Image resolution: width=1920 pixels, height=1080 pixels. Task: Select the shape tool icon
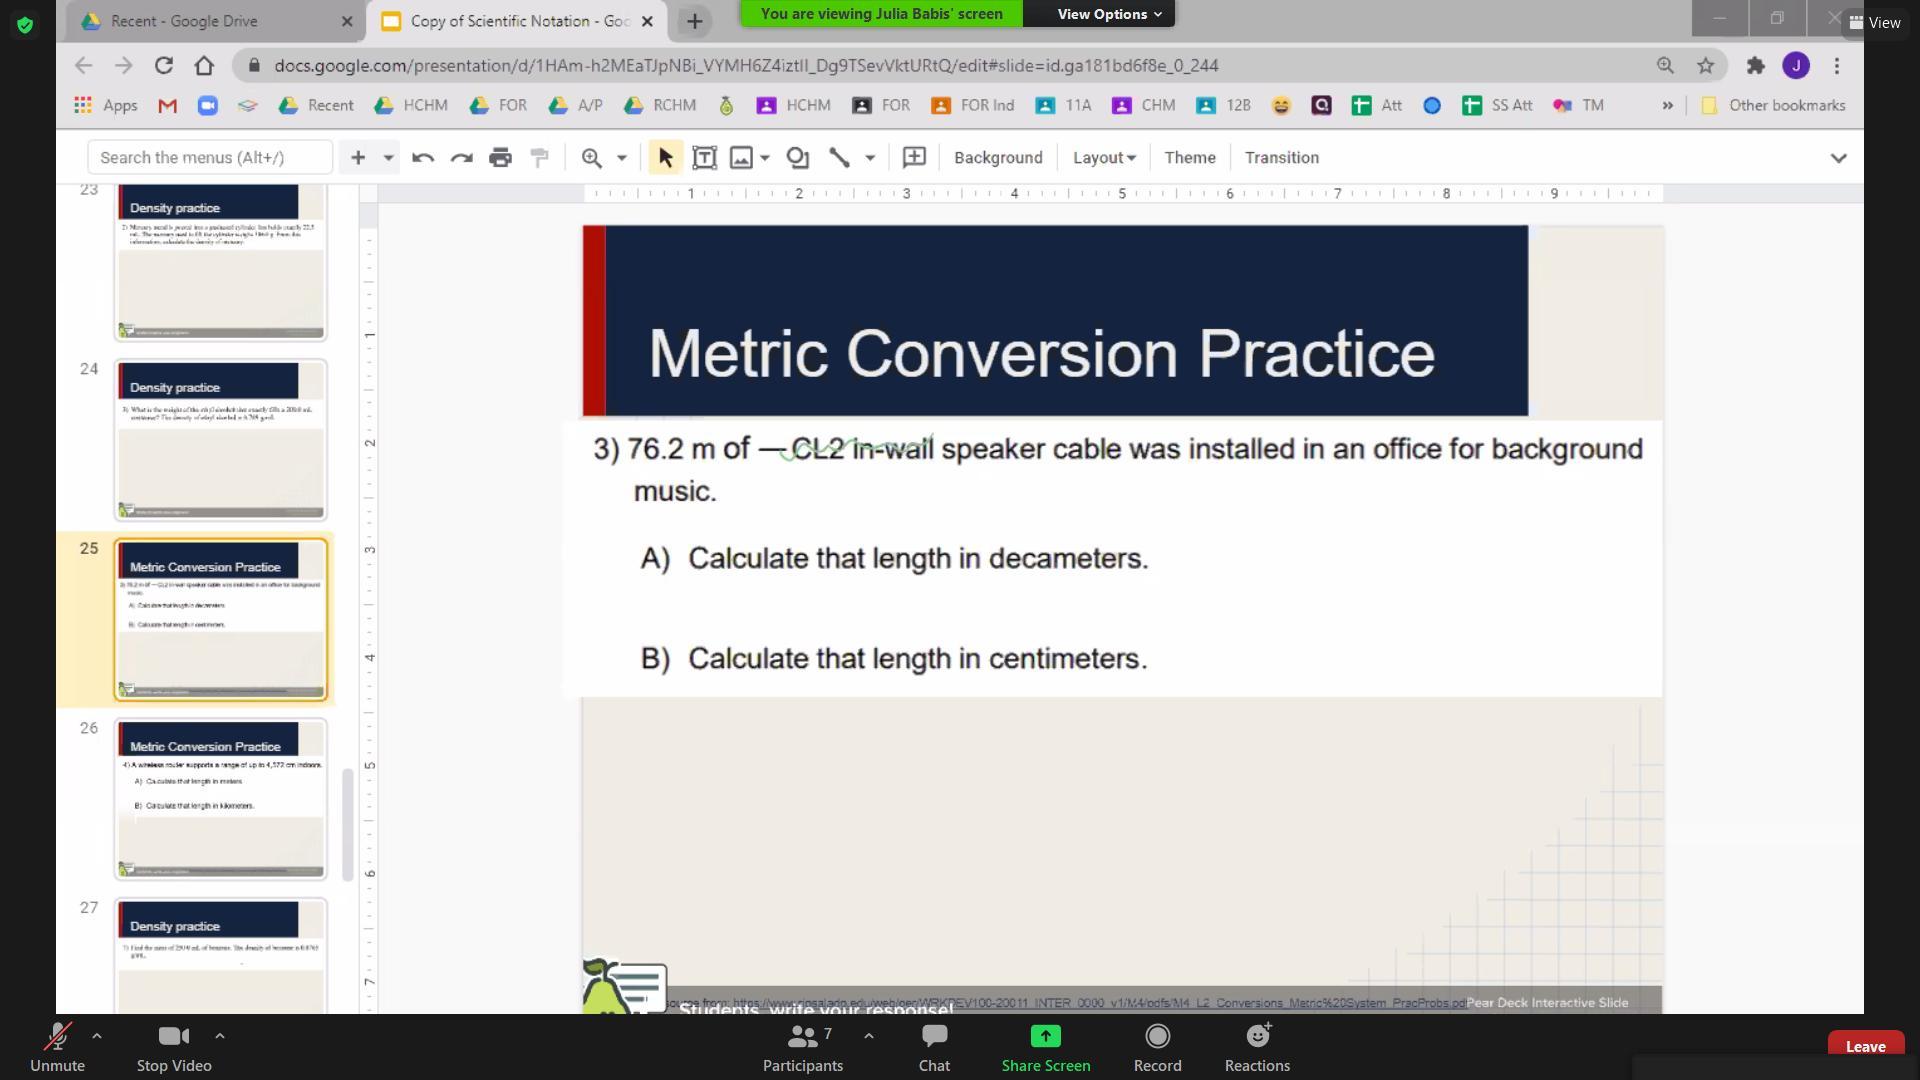(x=797, y=158)
